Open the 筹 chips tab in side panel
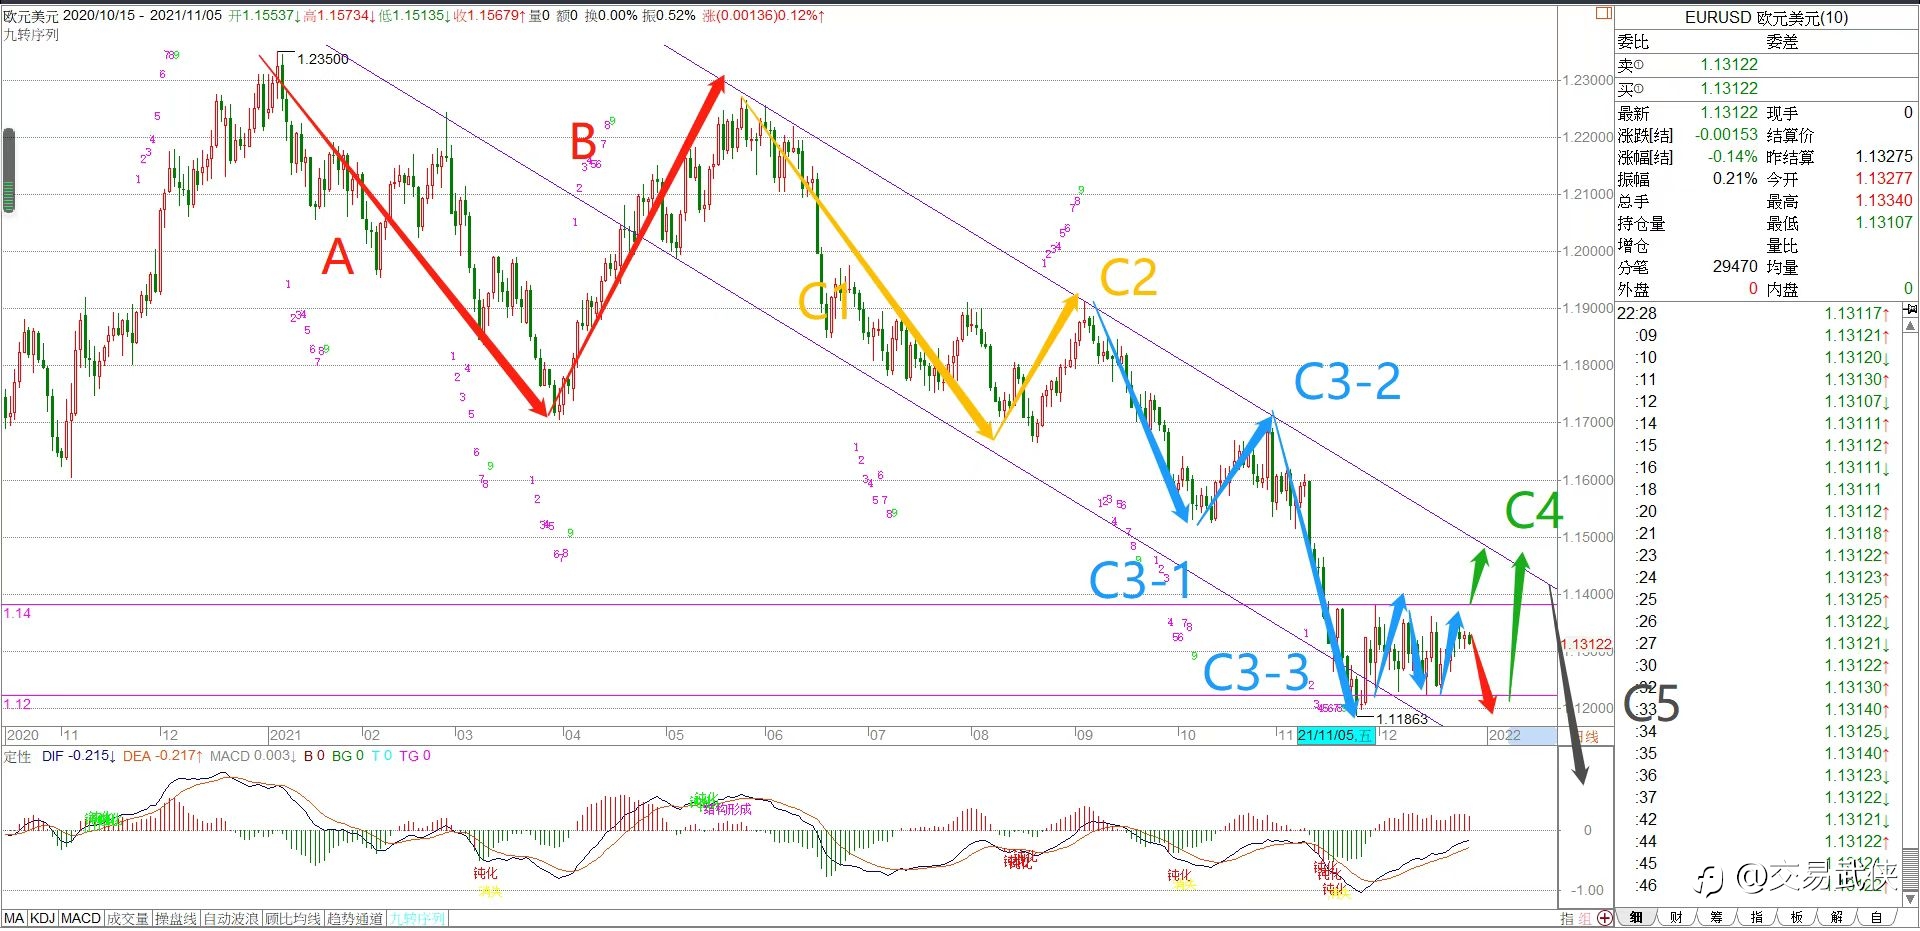 tap(1716, 917)
